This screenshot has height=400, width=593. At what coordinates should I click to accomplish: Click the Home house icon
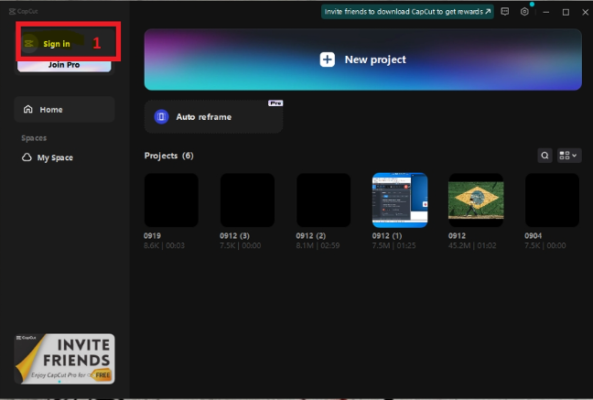28,110
